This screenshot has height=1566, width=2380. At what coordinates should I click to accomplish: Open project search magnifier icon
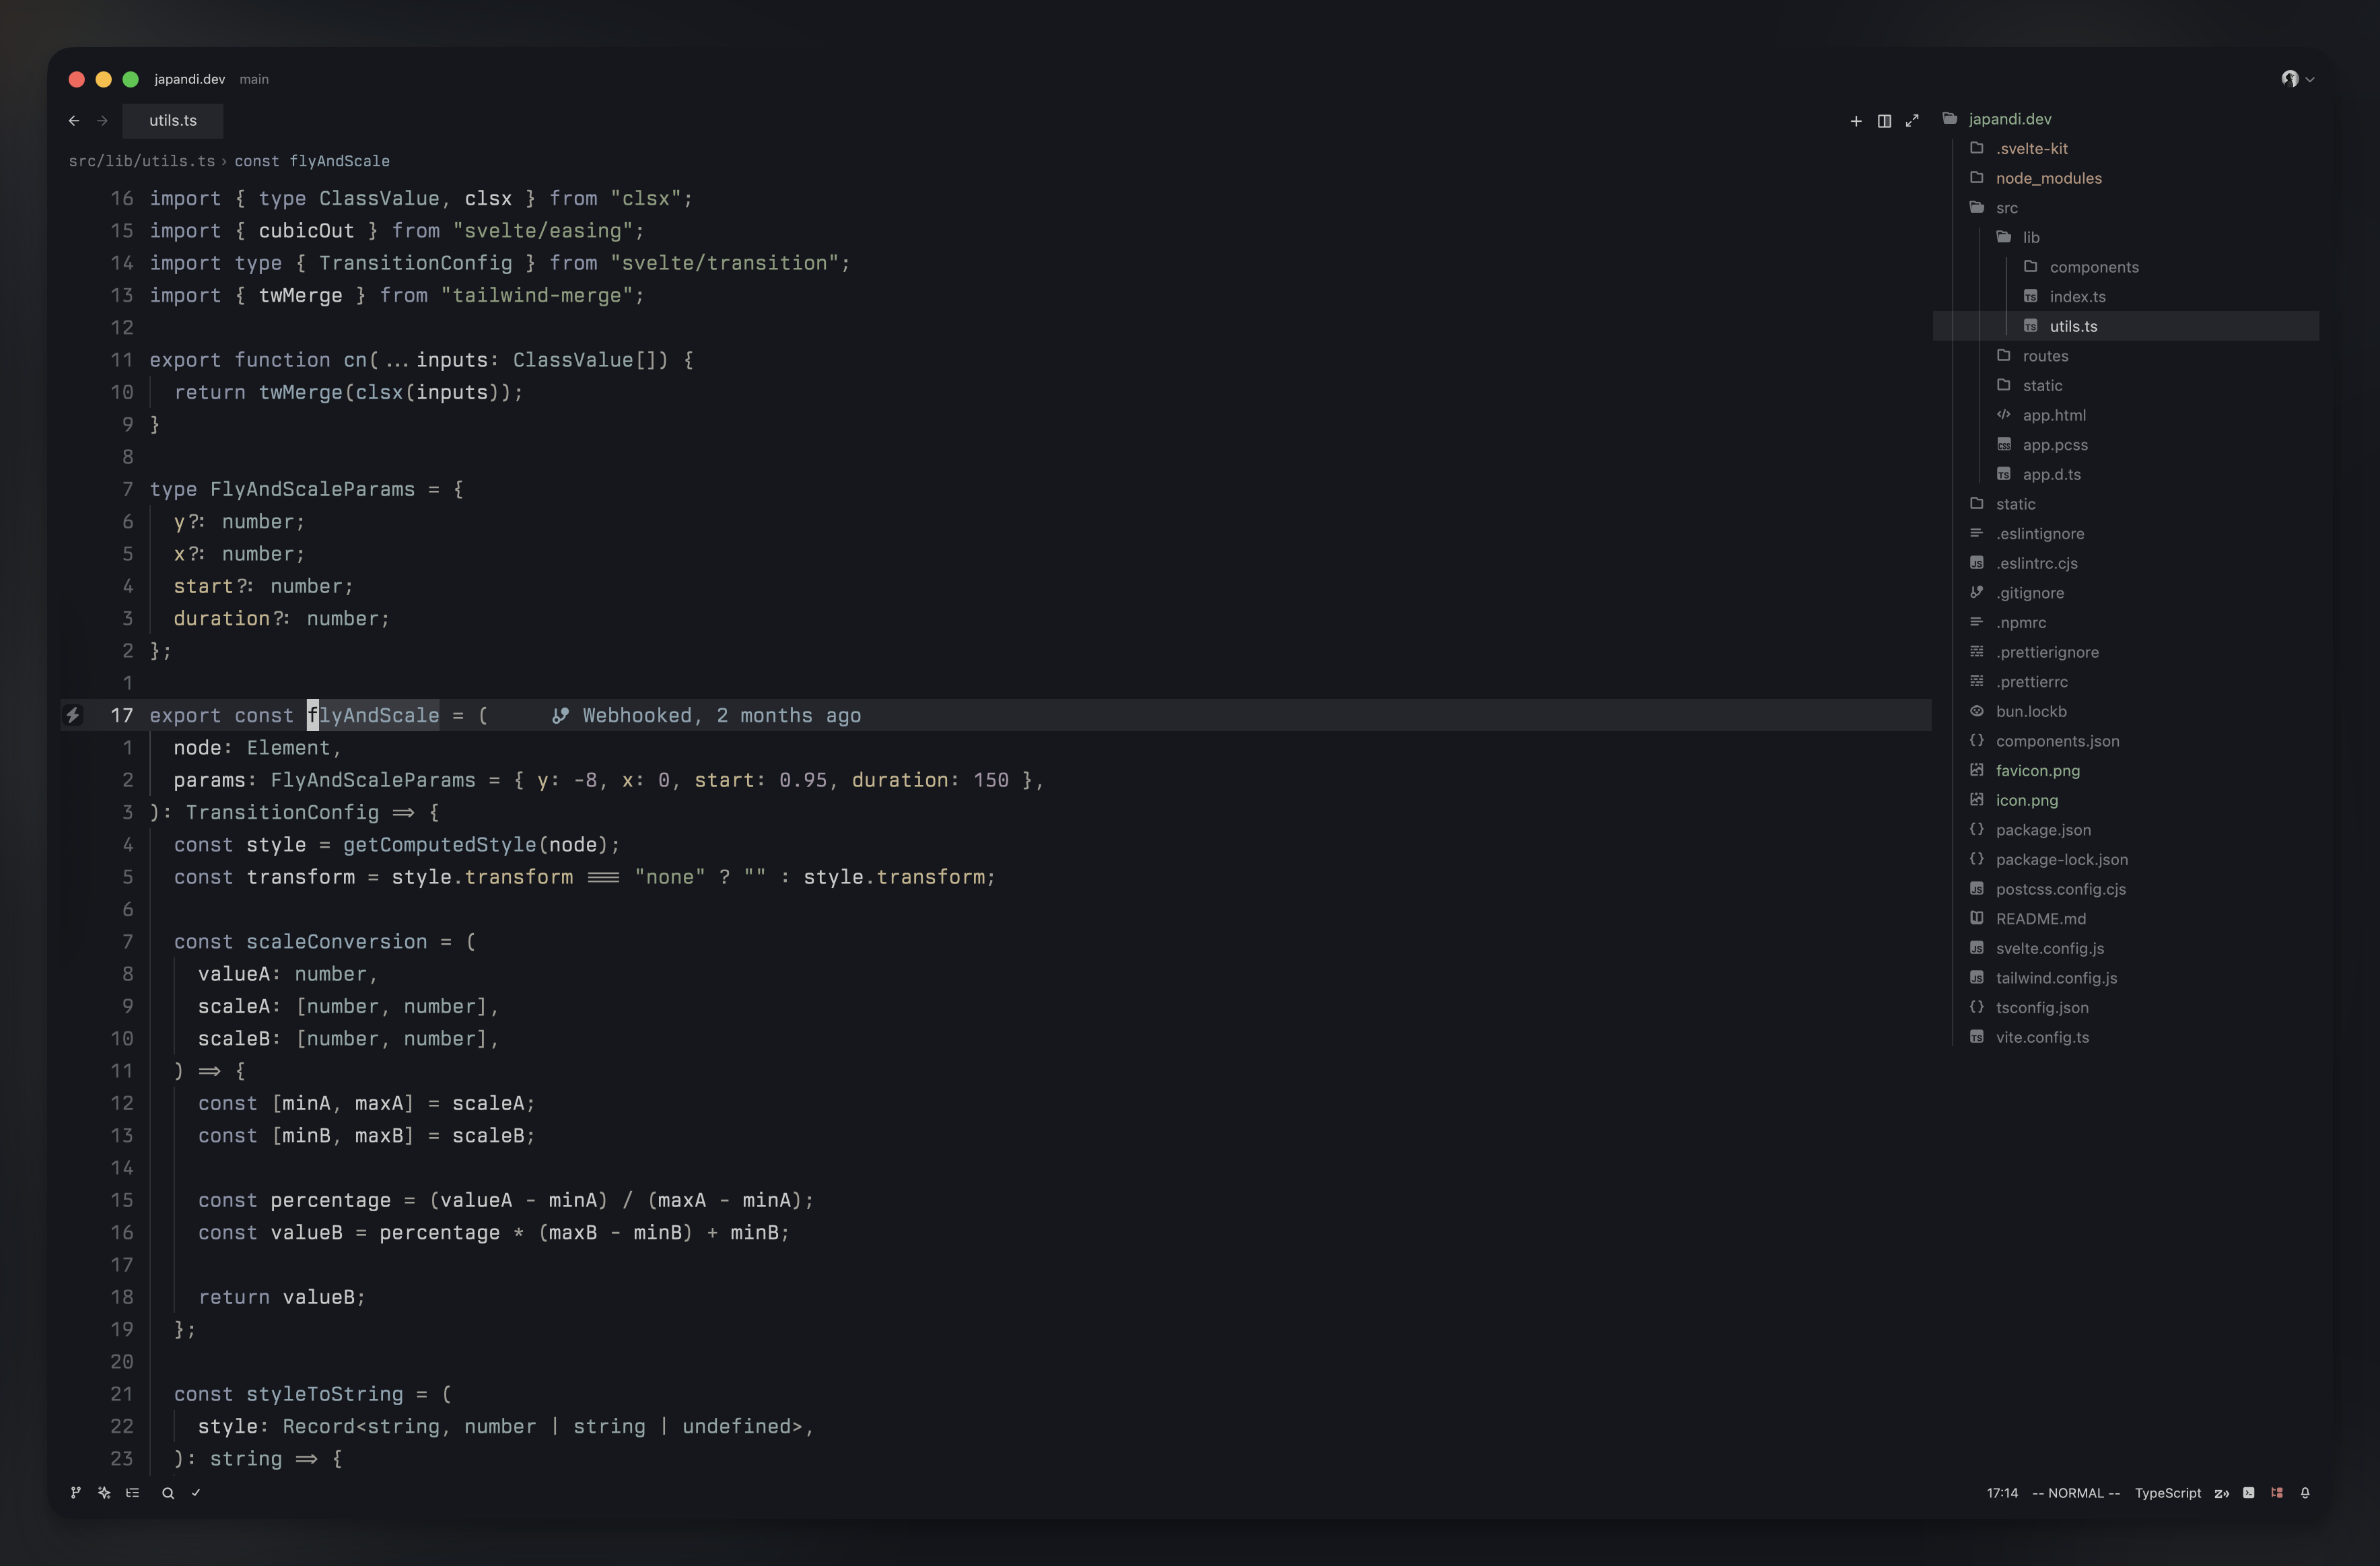tap(168, 1493)
